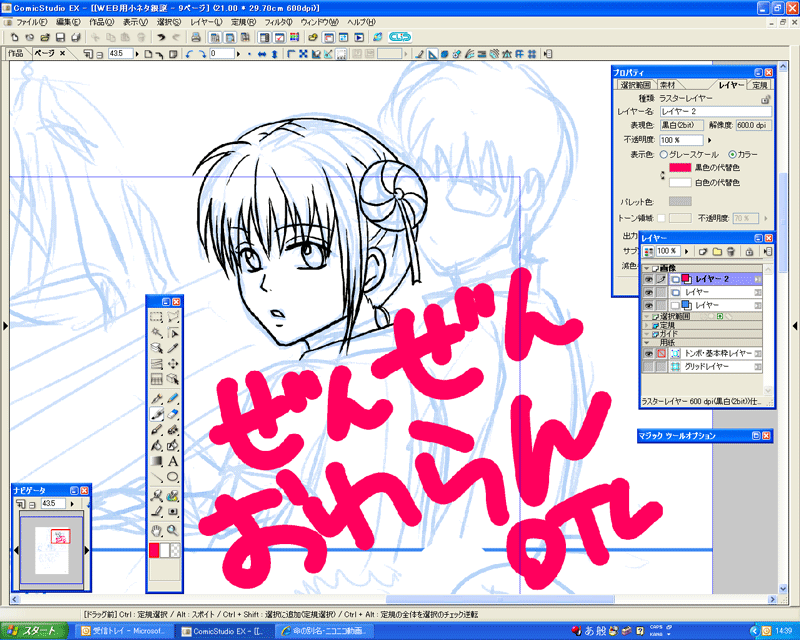Select the pen tool in toolbox
The image size is (800, 640).
point(157,399)
